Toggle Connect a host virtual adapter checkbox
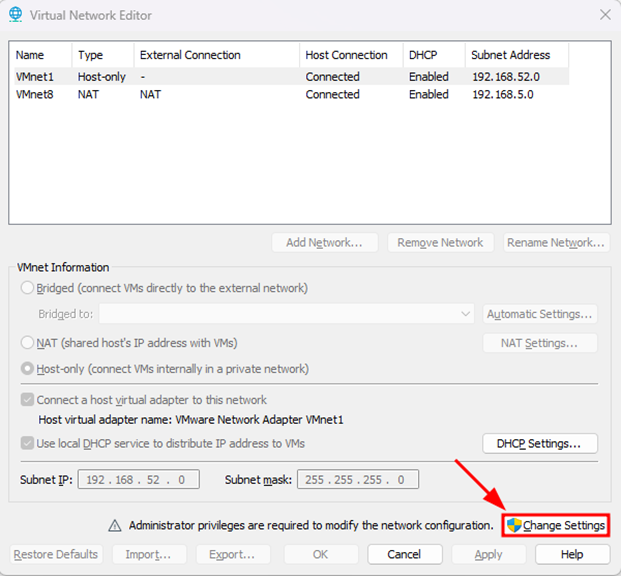 pos(27,400)
